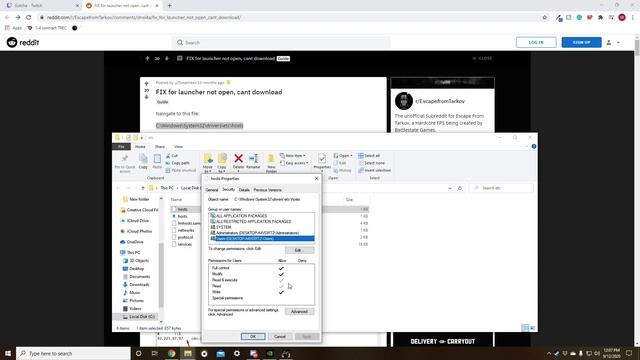Click the Refresh icon next to the Explorer address bar
This screenshot has height=360, width=640.
pos(460,188)
